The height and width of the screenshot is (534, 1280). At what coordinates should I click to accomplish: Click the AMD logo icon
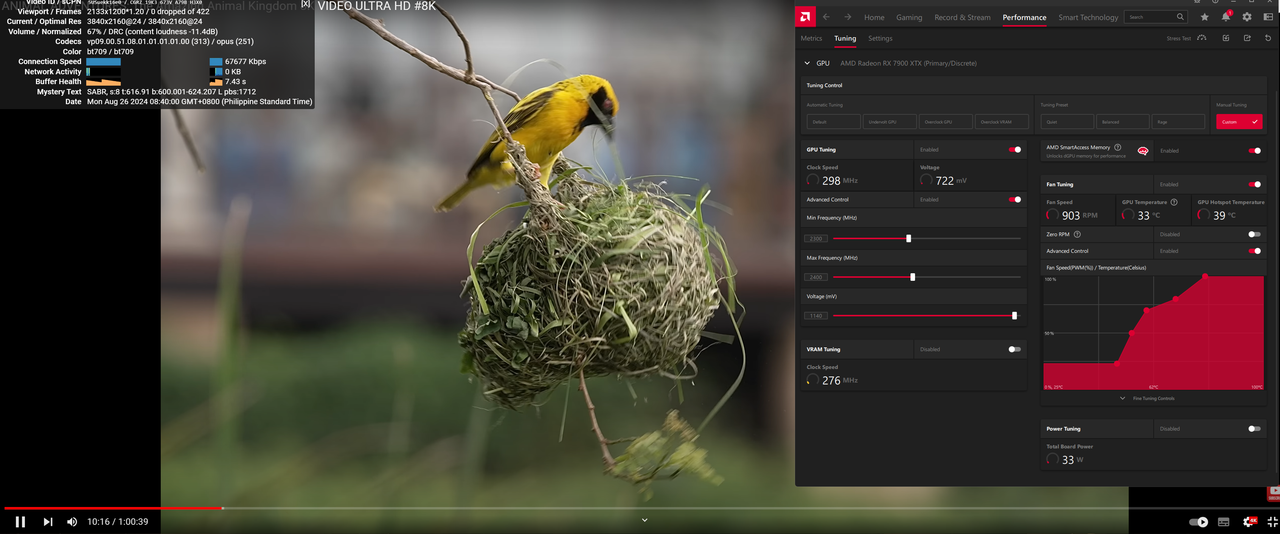(805, 16)
